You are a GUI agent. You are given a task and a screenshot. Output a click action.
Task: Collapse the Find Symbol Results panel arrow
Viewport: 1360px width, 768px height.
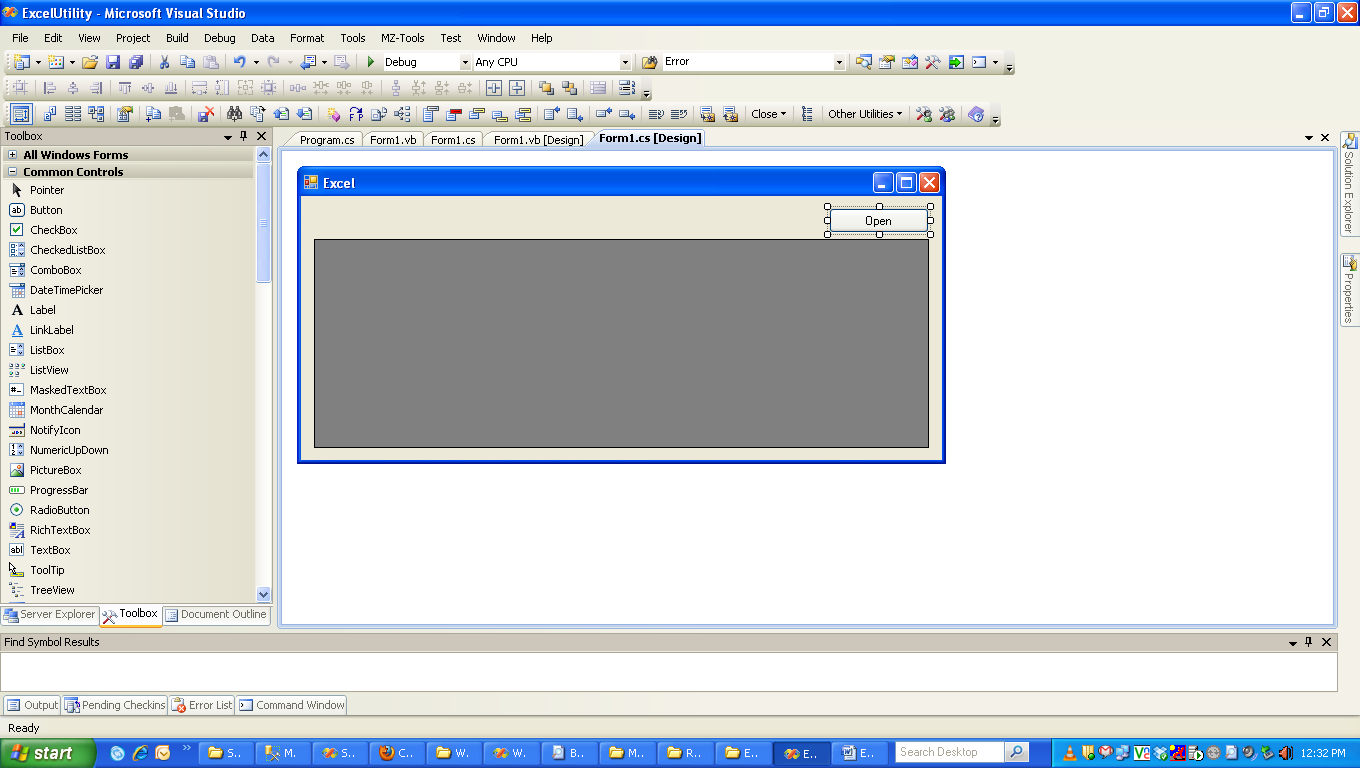pos(1293,642)
